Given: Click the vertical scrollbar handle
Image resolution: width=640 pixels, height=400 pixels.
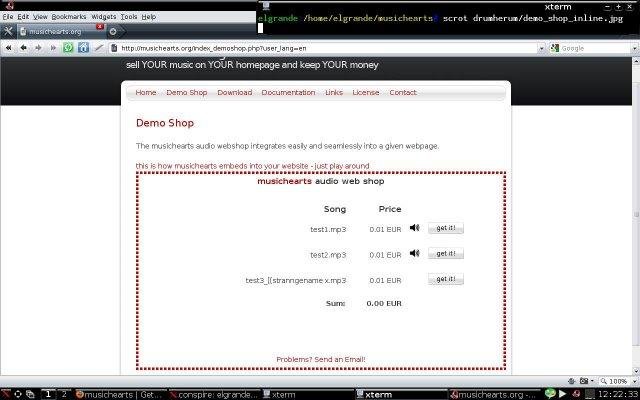Looking at the screenshot, I should pos(636,214).
